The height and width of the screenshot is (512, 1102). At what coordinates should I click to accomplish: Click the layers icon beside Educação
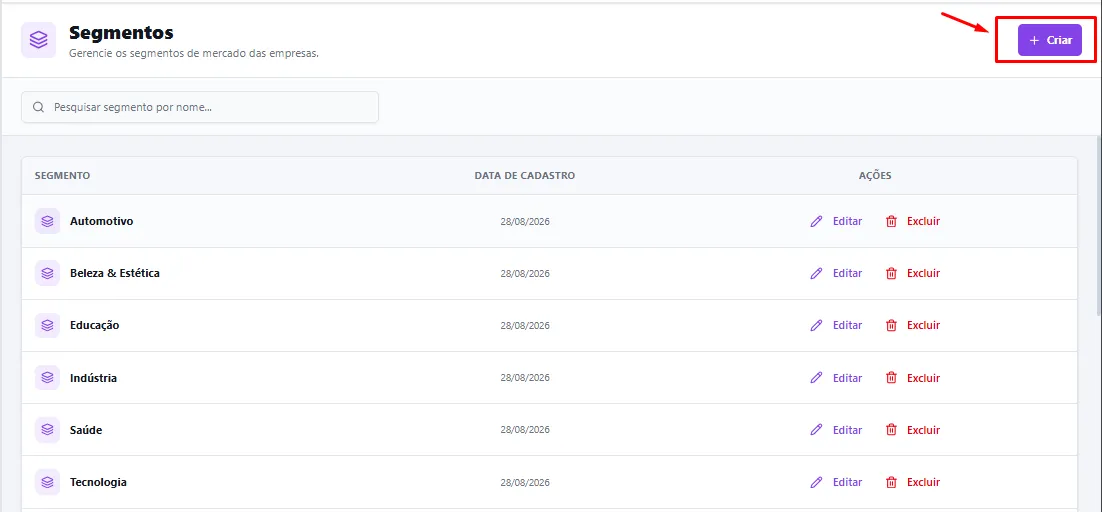(47, 325)
